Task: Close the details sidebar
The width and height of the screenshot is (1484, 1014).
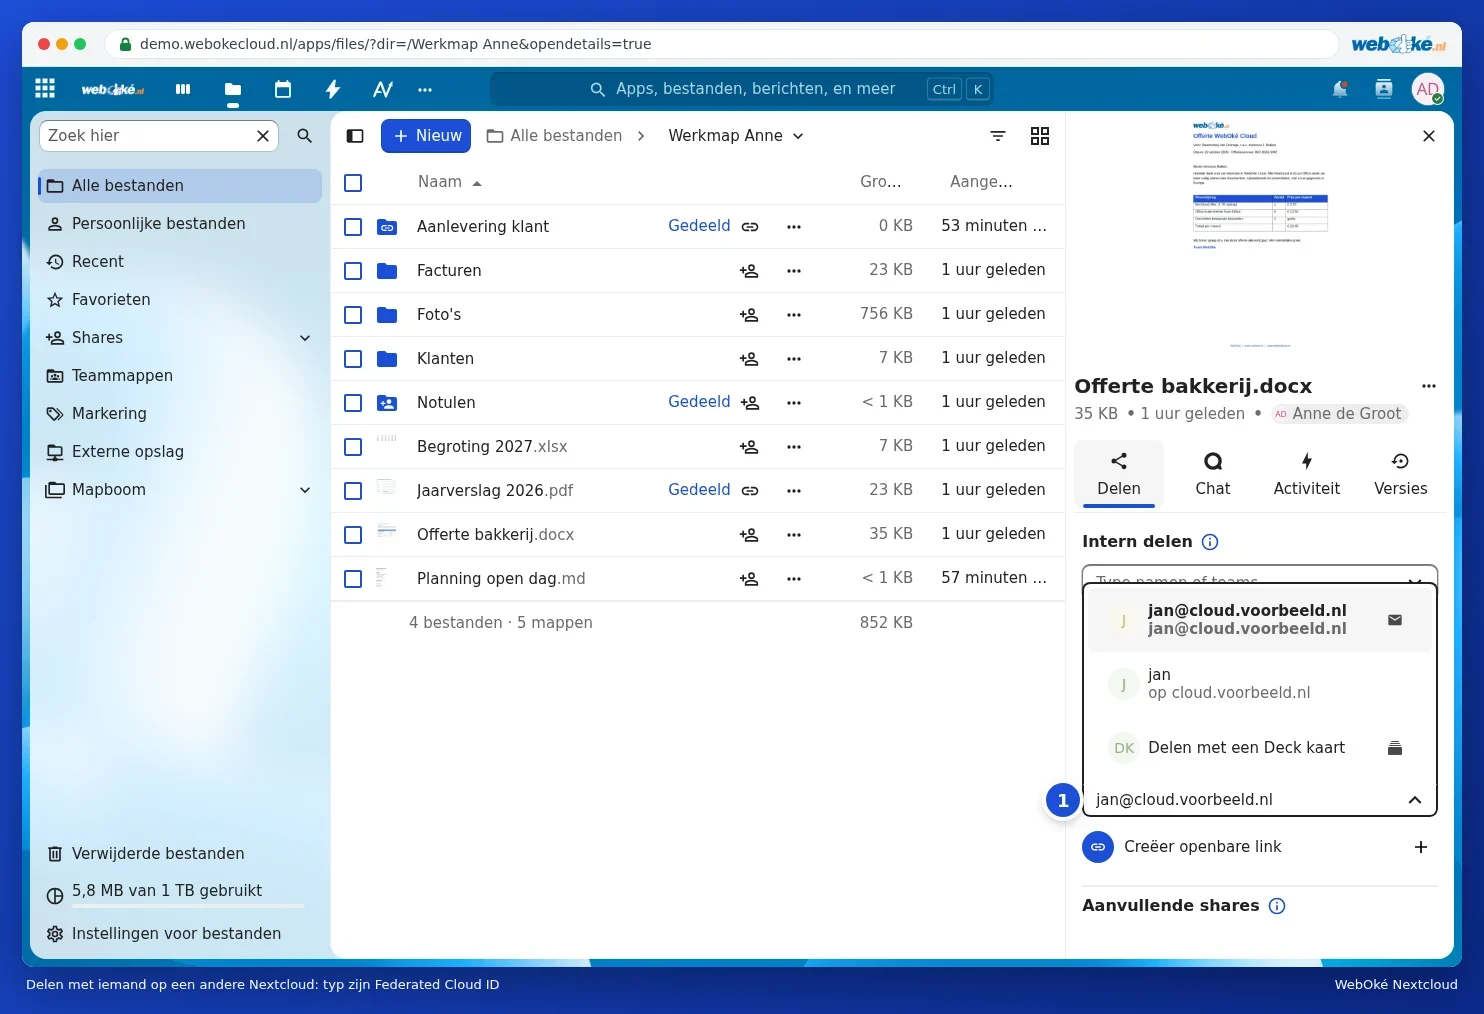Action: pyautogui.click(x=1429, y=136)
